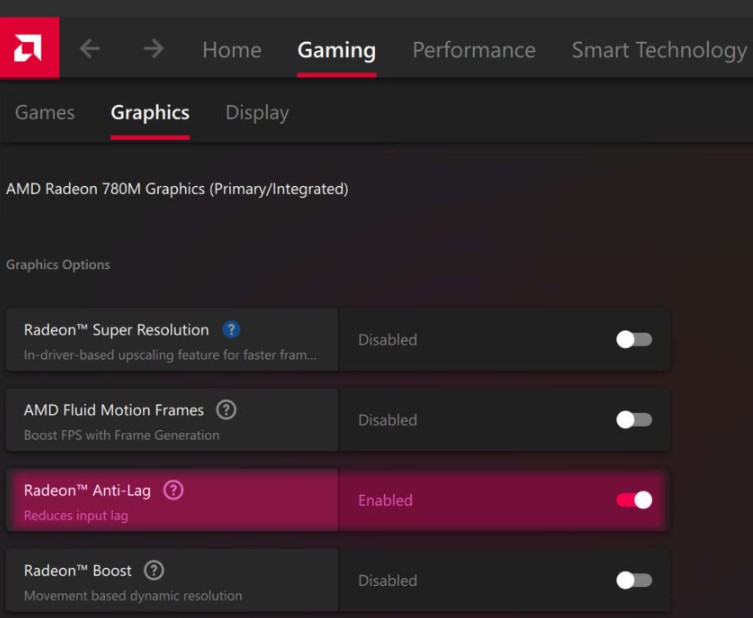753x618 pixels.
Task: Click the AMD Radeon 780M Graphics label
Action: click(177, 189)
